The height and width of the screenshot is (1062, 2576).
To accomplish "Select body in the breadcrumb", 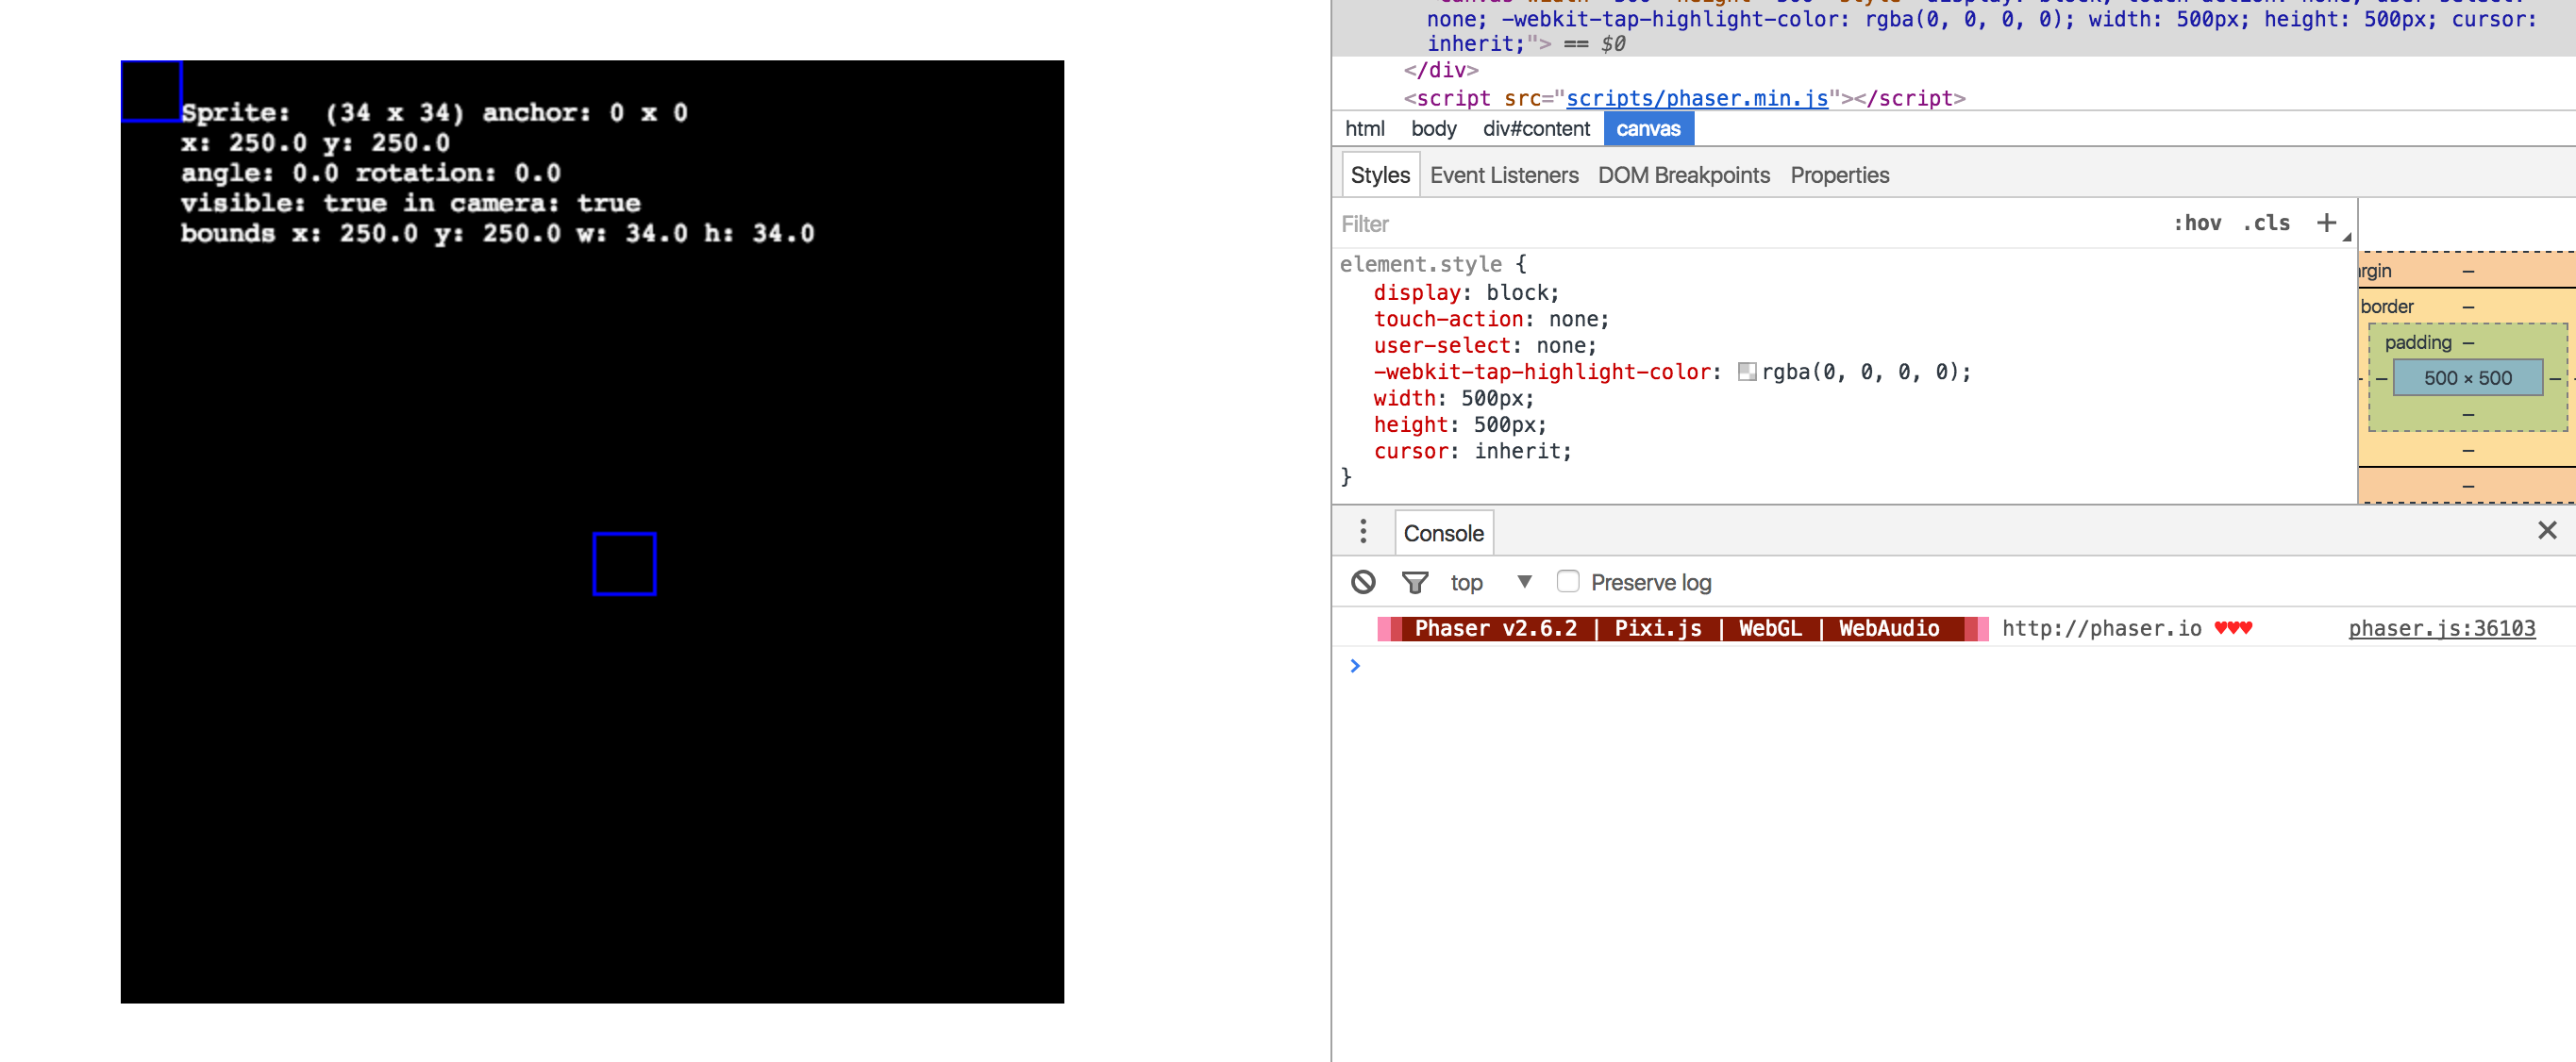I will coord(1433,129).
